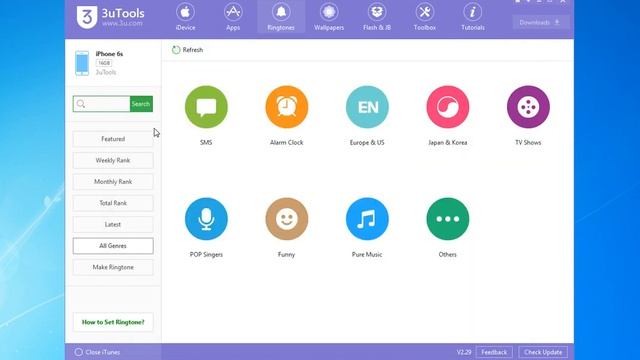Open the Flash & JB section
Screen dimensions: 640x360
pyautogui.click(x=377, y=17)
